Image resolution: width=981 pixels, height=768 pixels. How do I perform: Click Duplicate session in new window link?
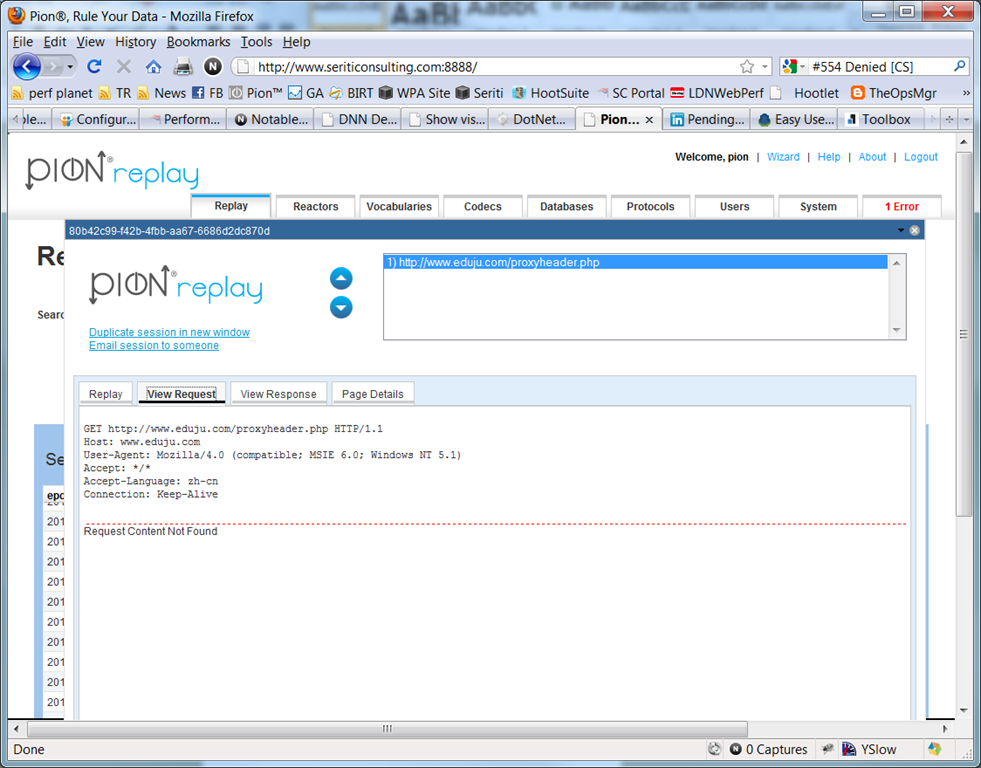click(x=169, y=332)
